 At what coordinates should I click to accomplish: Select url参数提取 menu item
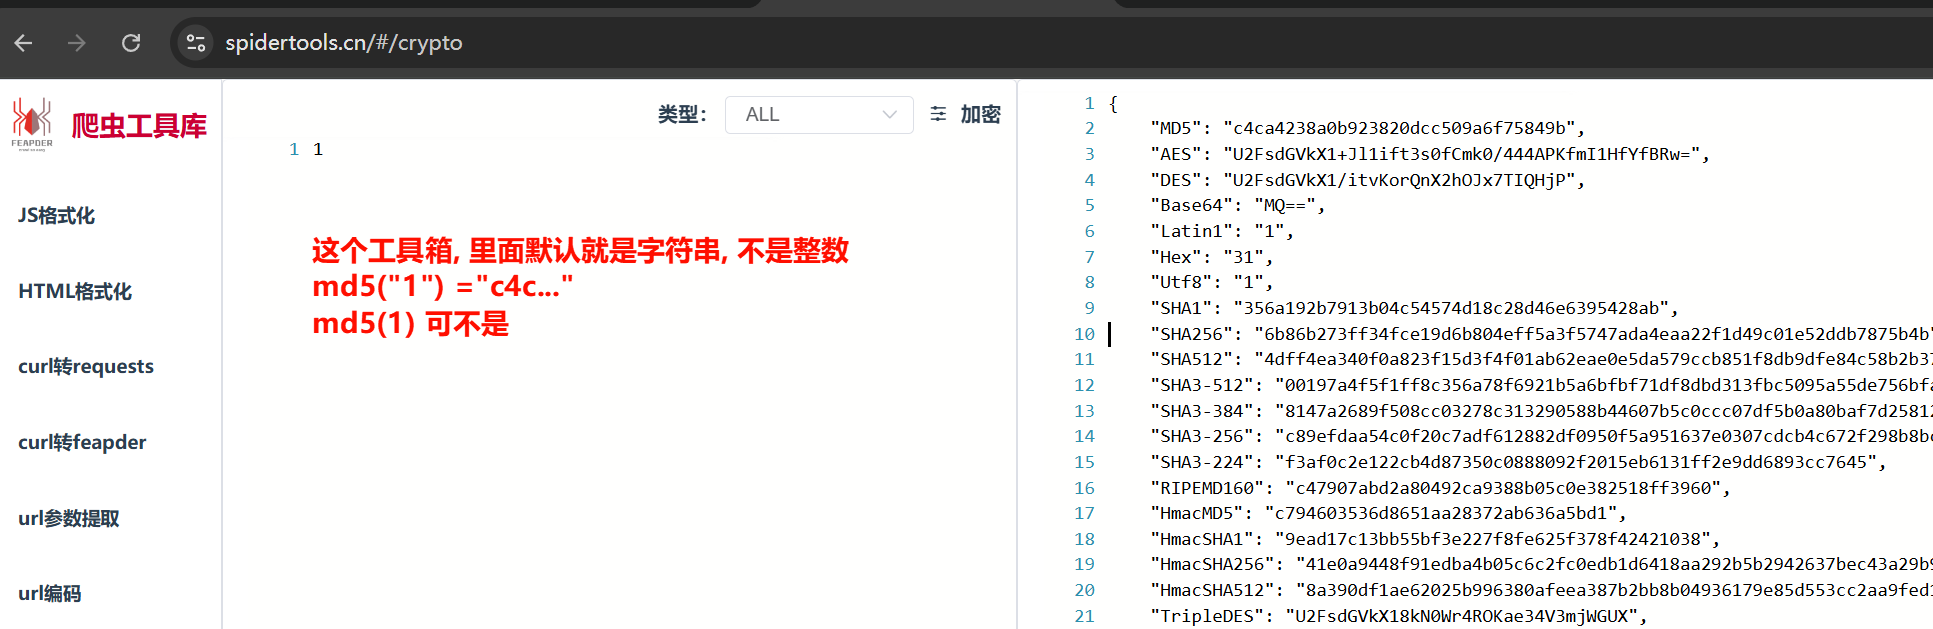tap(69, 518)
